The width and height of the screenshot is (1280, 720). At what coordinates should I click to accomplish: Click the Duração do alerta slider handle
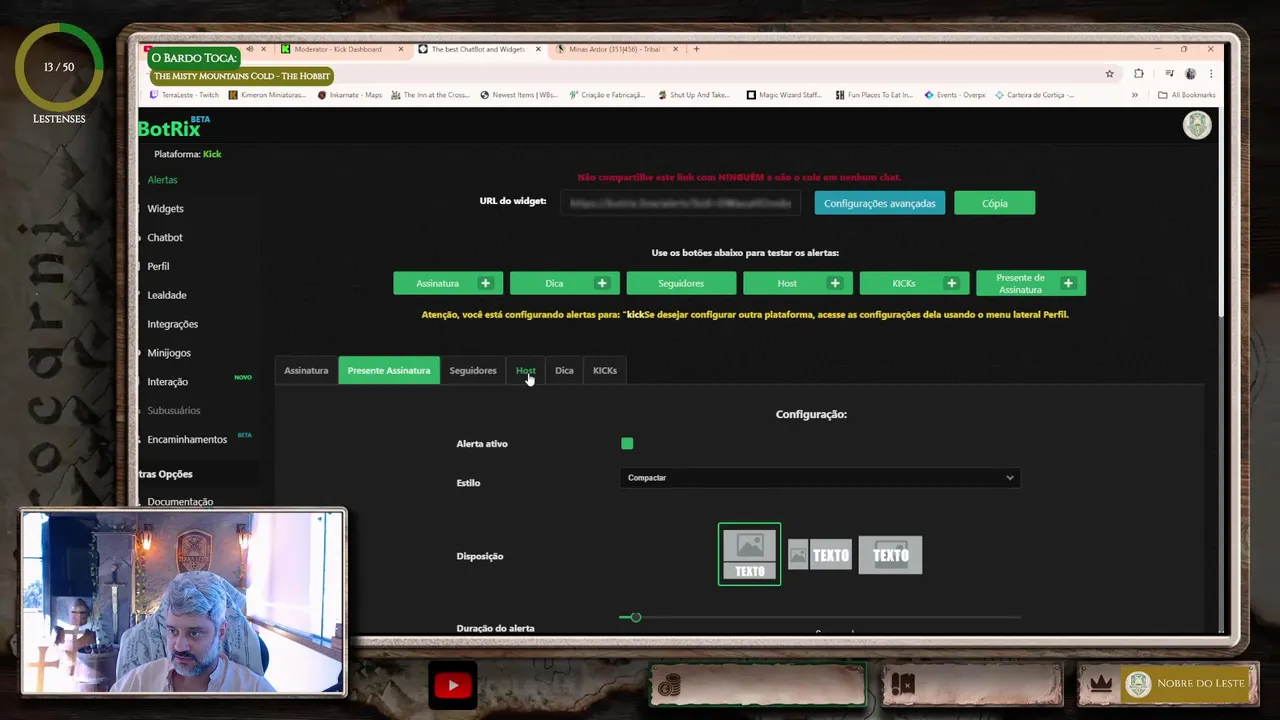(635, 617)
